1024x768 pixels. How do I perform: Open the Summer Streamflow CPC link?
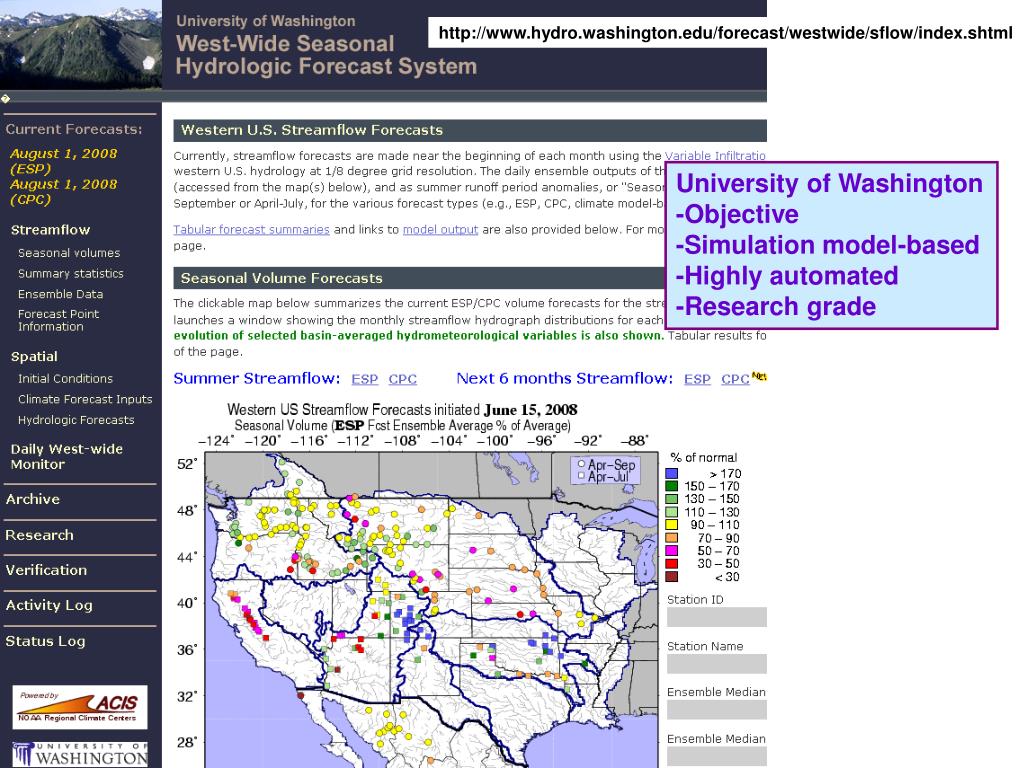point(402,379)
